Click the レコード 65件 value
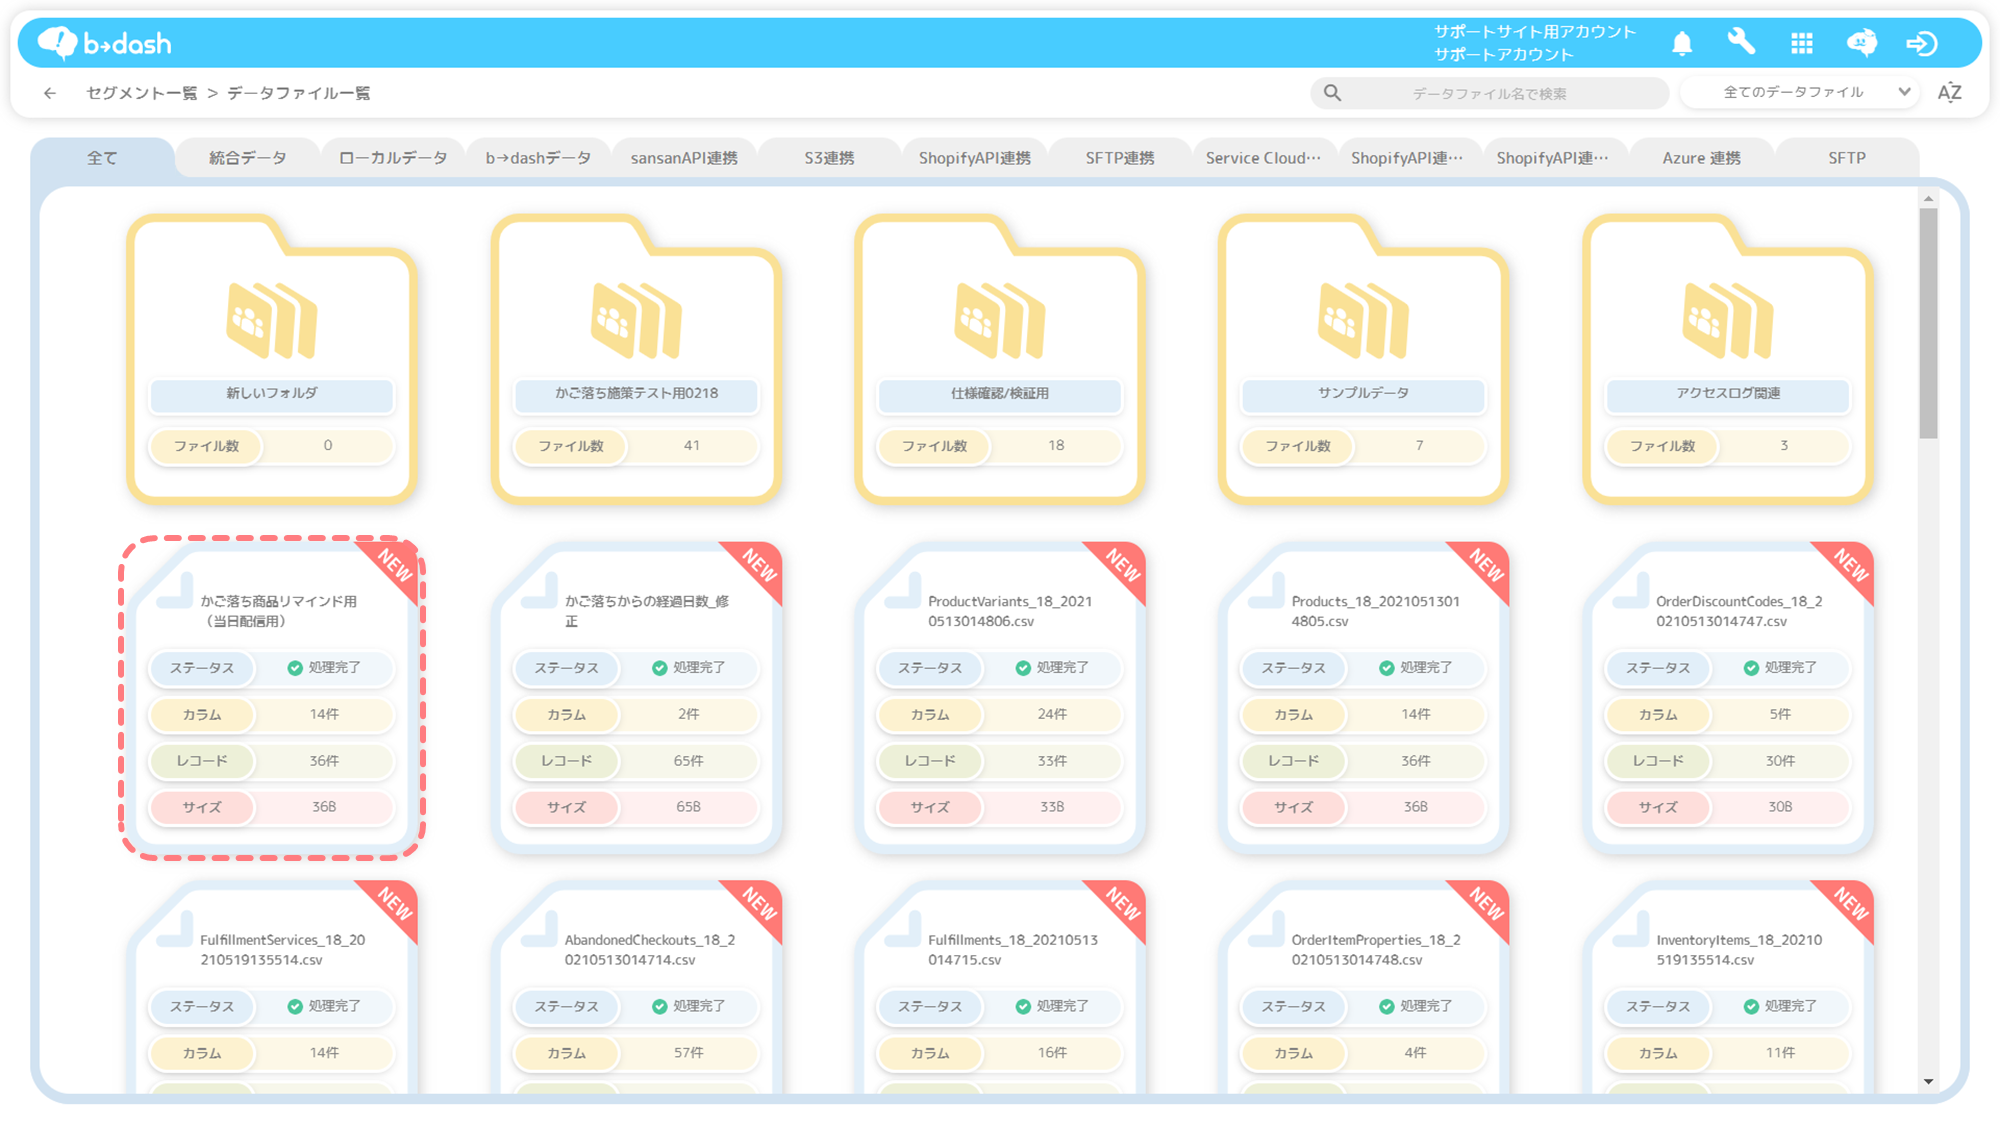This screenshot has height=1125, width=2000. (688, 761)
